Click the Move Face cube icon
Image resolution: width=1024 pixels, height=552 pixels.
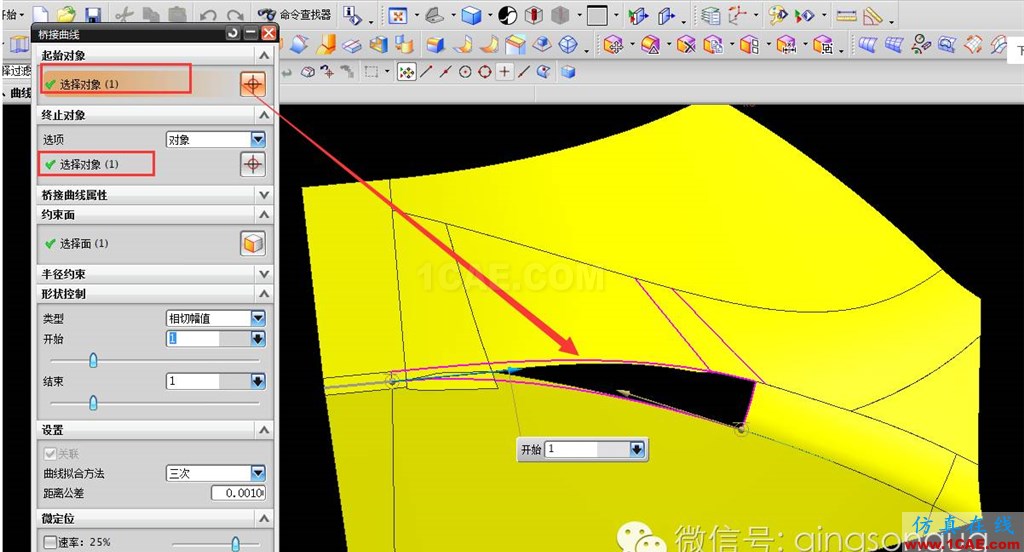coord(613,44)
